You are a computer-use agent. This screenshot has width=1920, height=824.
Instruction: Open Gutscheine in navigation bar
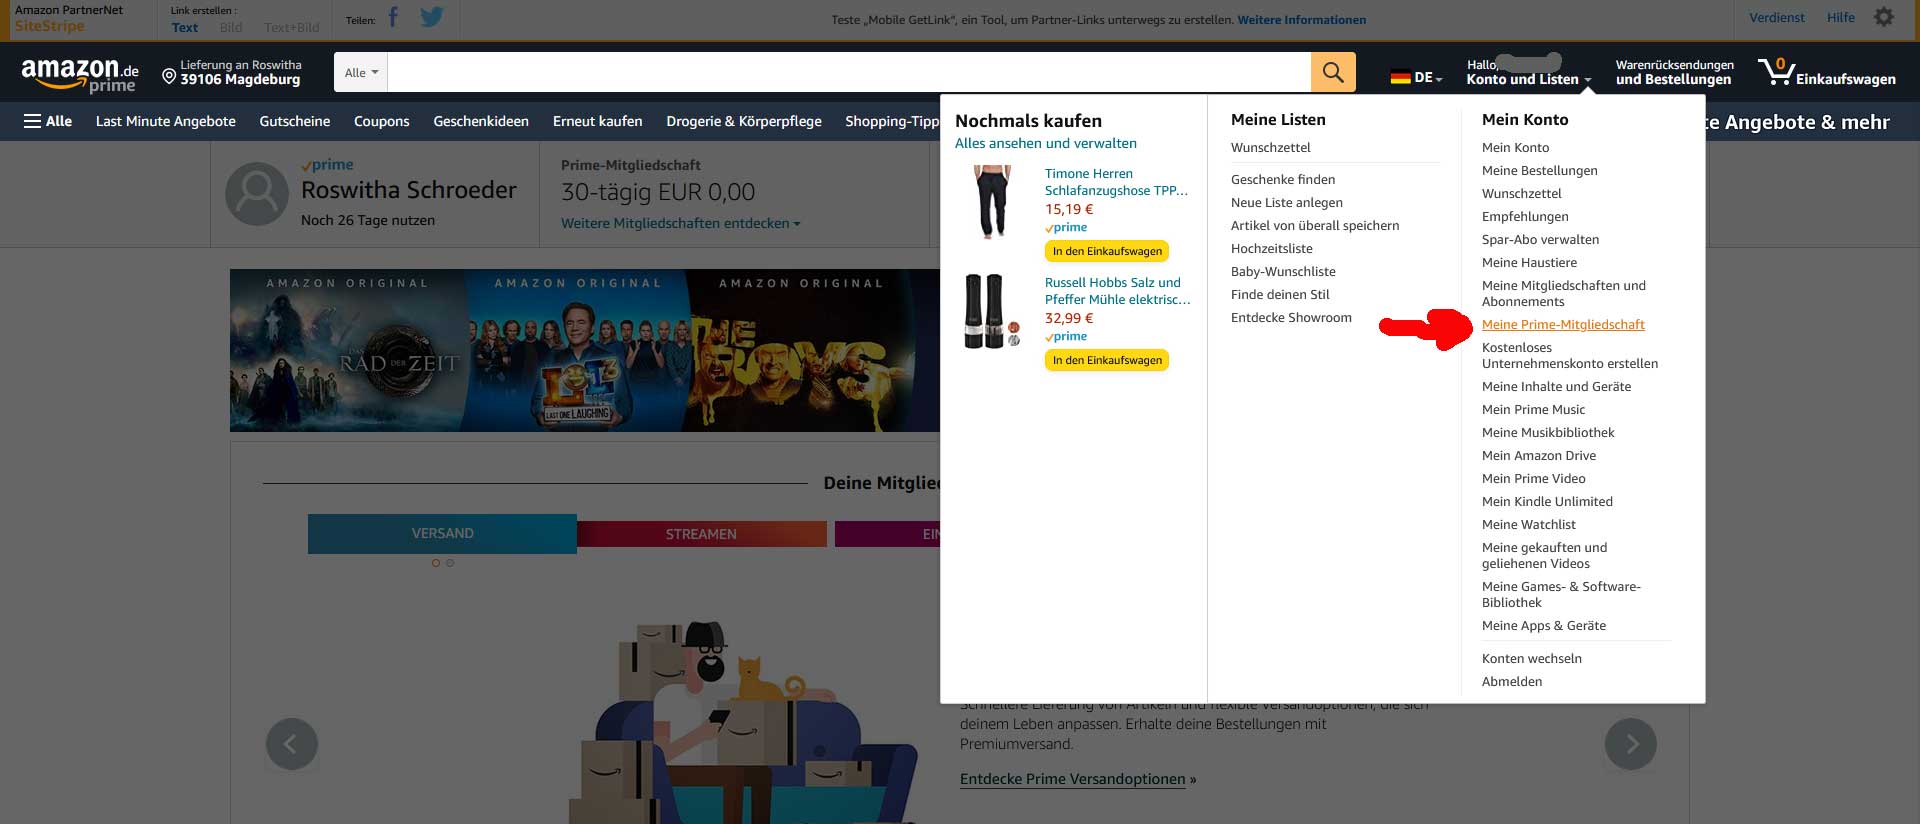click(x=295, y=121)
